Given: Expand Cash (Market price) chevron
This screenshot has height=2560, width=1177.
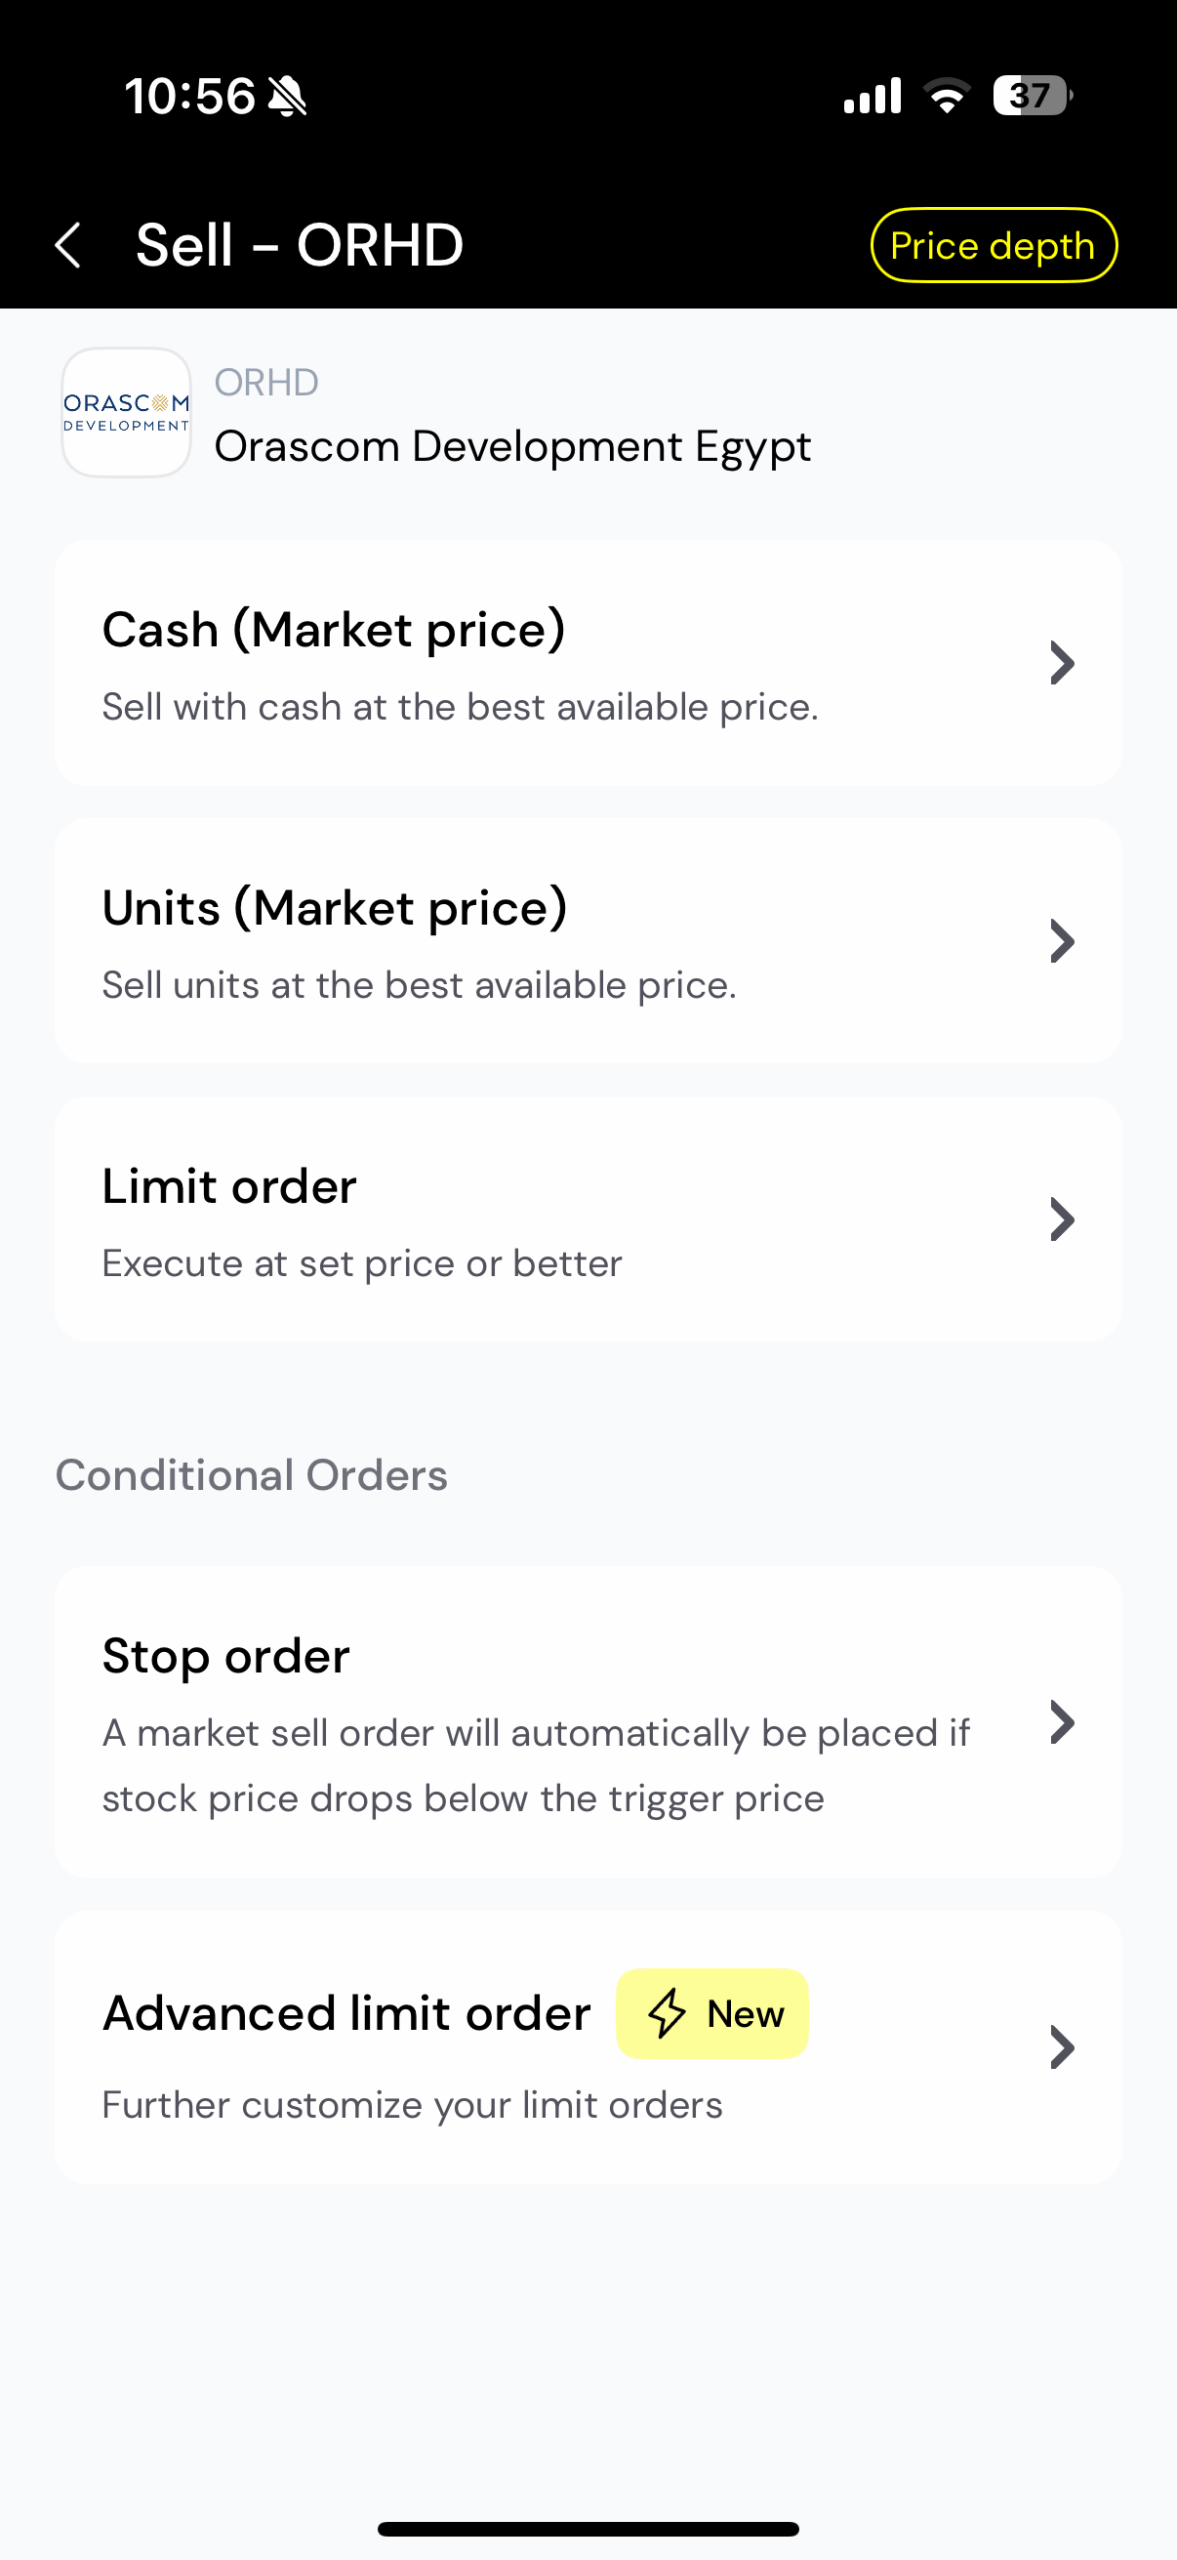Looking at the screenshot, I should click(x=1062, y=663).
